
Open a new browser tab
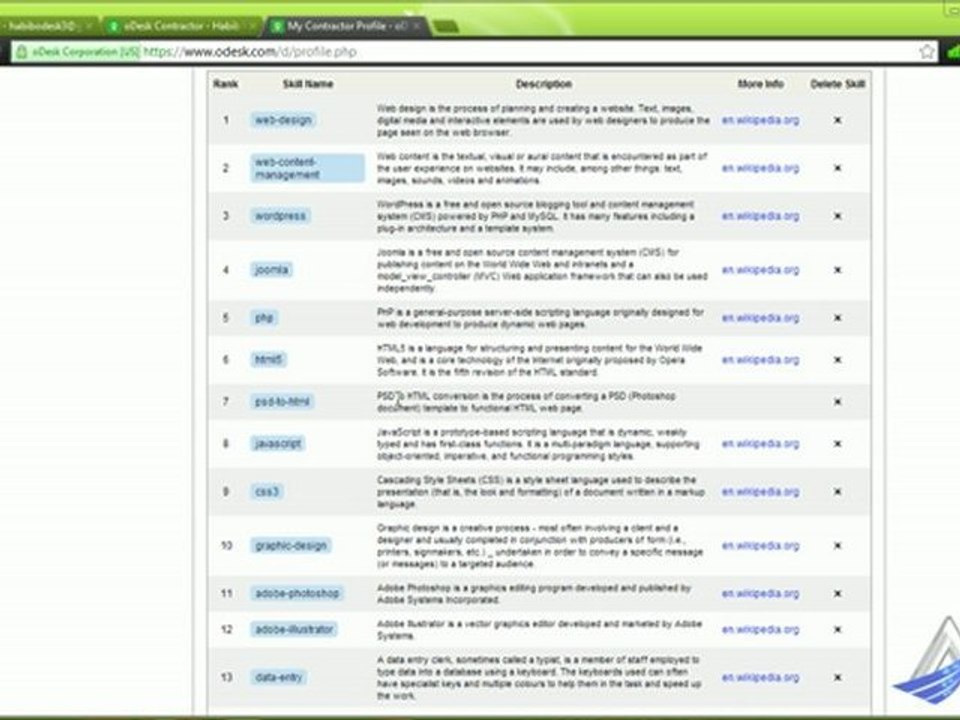pyautogui.click(x=445, y=26)
